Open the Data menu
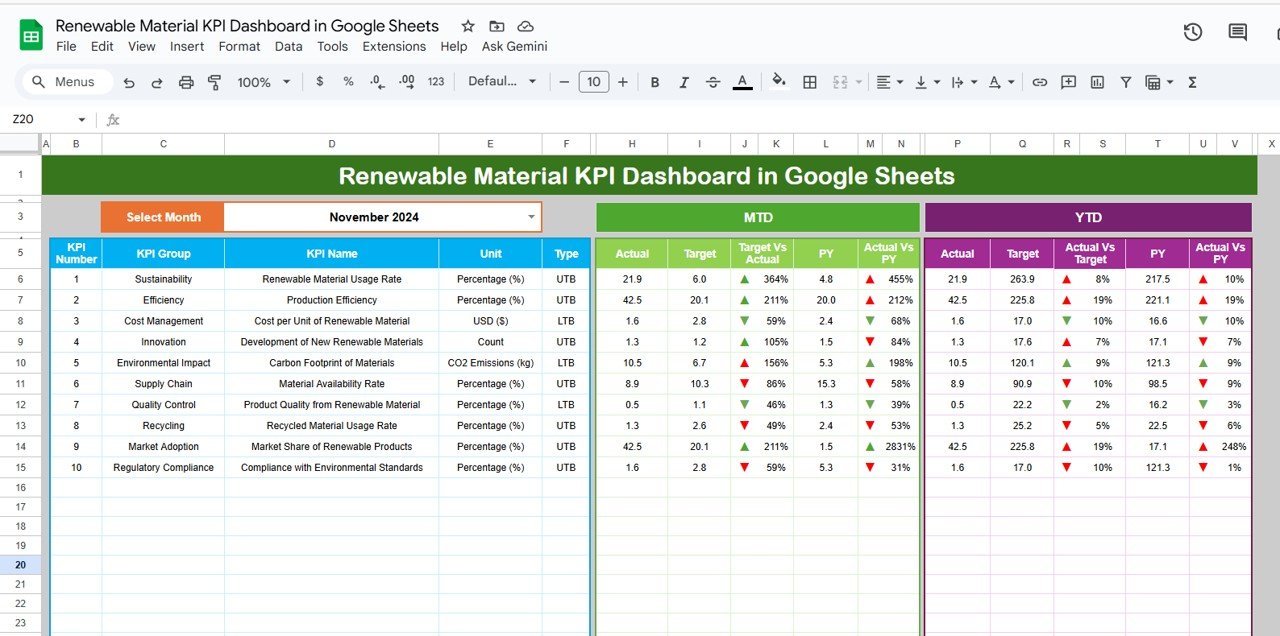The height and width of the screenshot is (636, 1280). 288,46
